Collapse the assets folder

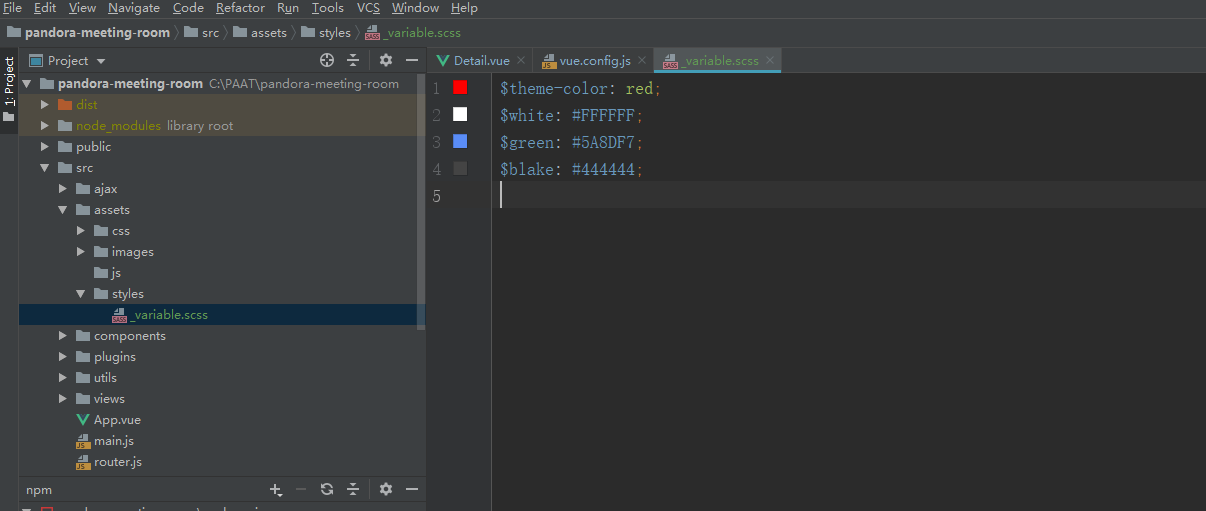pos(62,210)
